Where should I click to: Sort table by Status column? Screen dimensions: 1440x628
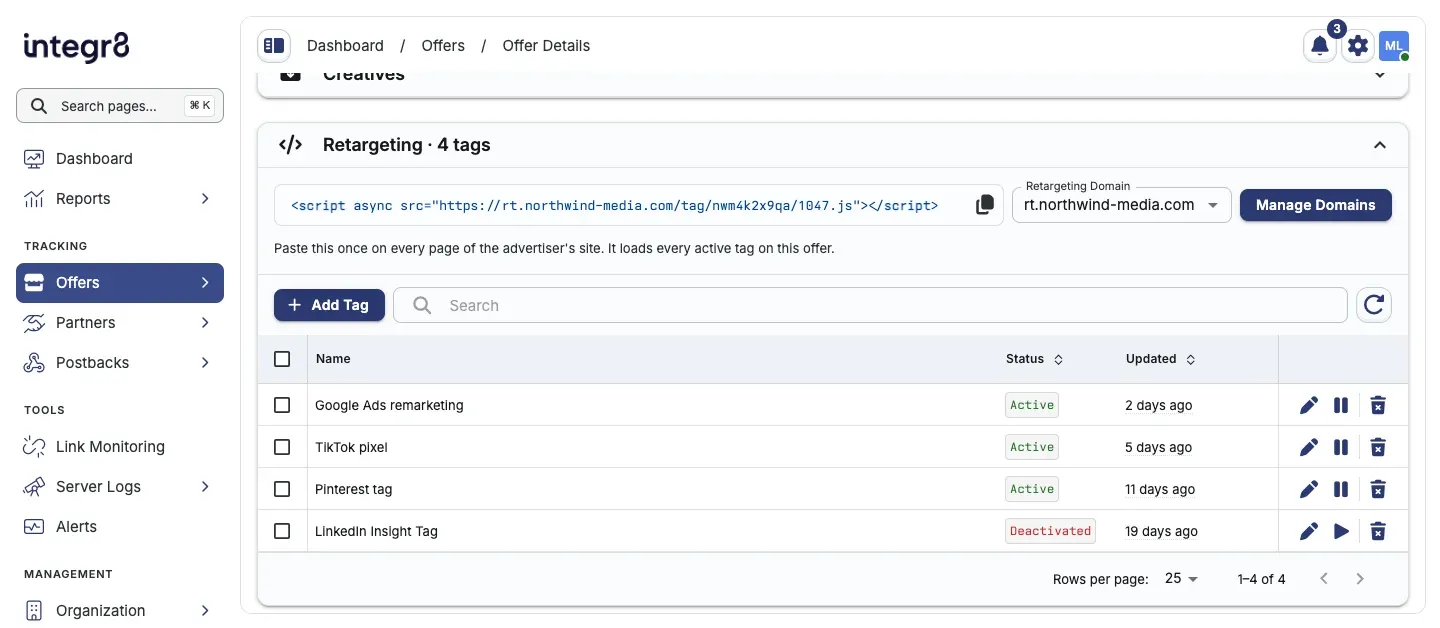coord(1034,359)
